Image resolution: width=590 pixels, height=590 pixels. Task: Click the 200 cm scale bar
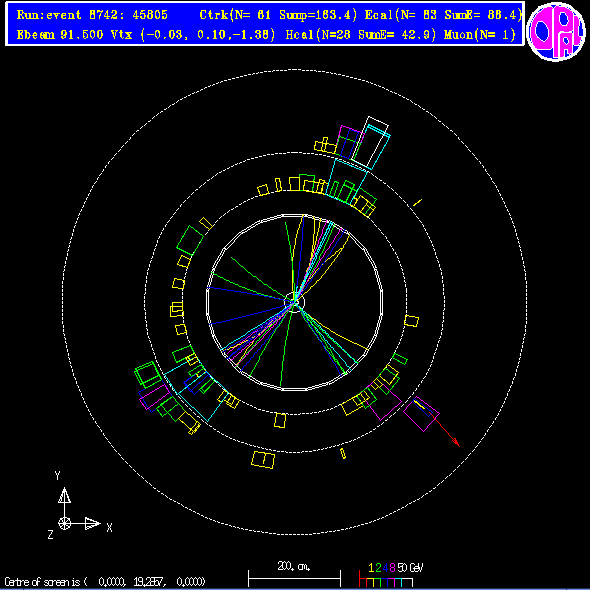(294, 576)
